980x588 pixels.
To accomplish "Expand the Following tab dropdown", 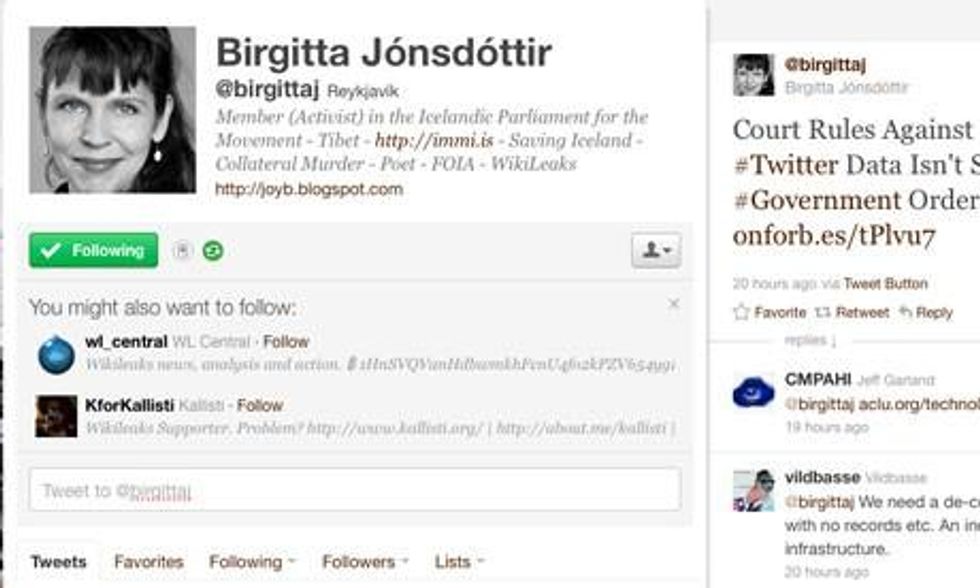I will point(252,562).
